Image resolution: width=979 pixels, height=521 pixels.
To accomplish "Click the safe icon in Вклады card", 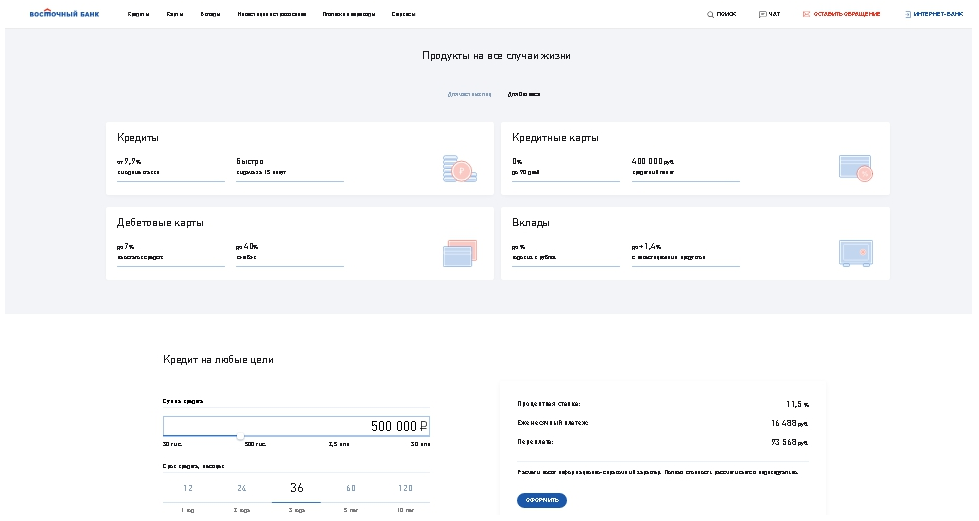I will pos(855,254).
